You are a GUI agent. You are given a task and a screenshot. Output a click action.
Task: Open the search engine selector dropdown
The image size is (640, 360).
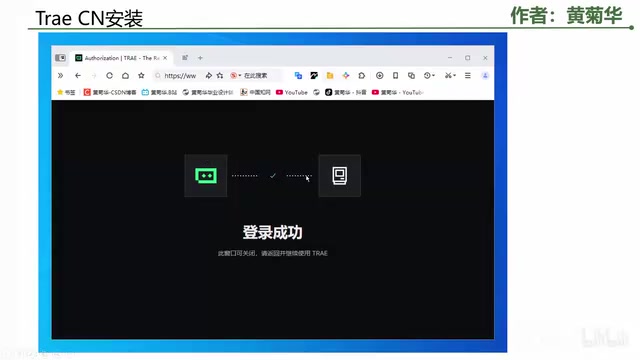point(236,76)
